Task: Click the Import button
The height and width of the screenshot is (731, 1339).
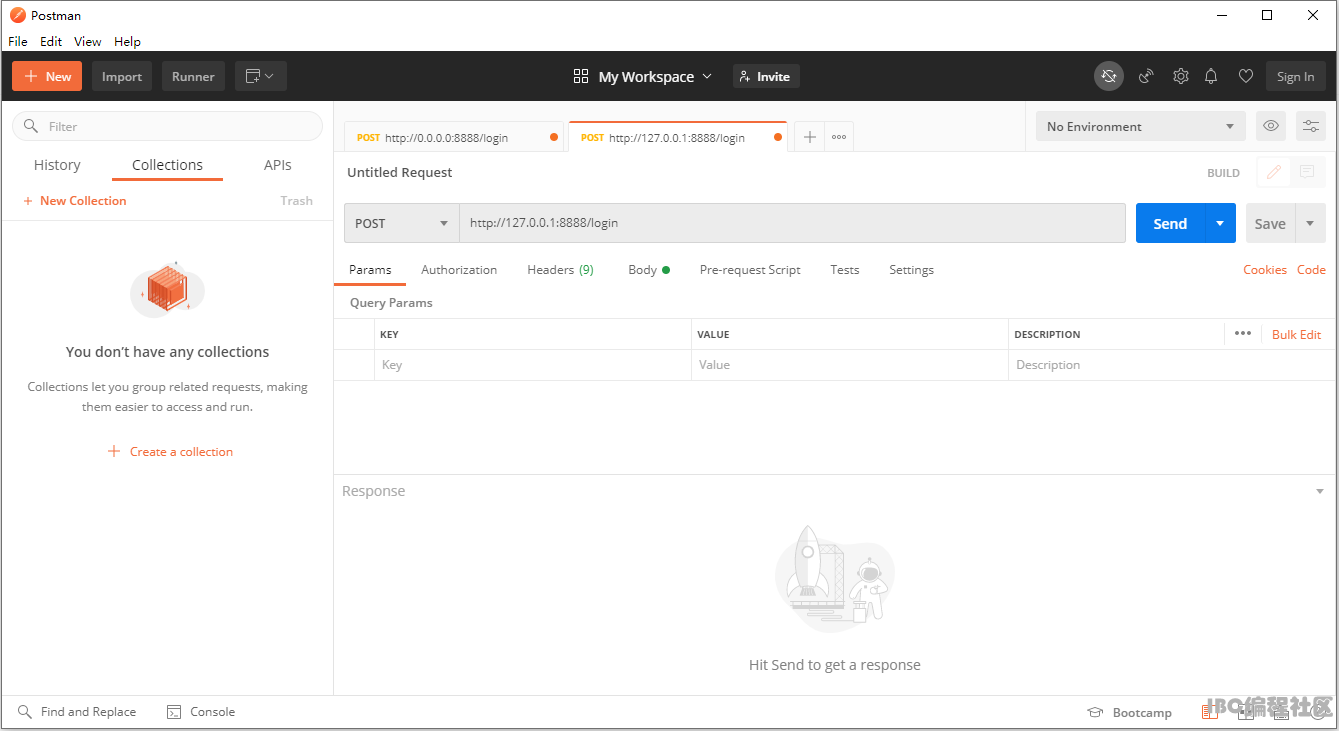Action: 122,76
